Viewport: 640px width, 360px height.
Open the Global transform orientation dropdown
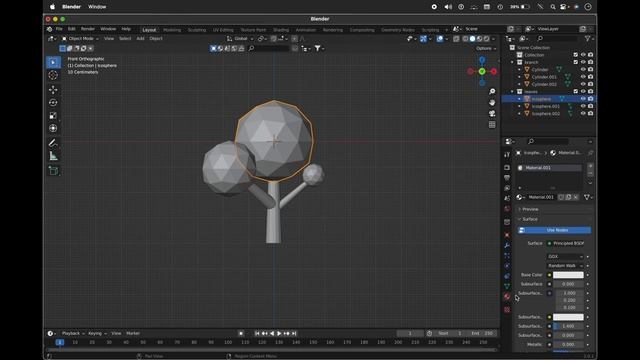click(x=240, y=38)
